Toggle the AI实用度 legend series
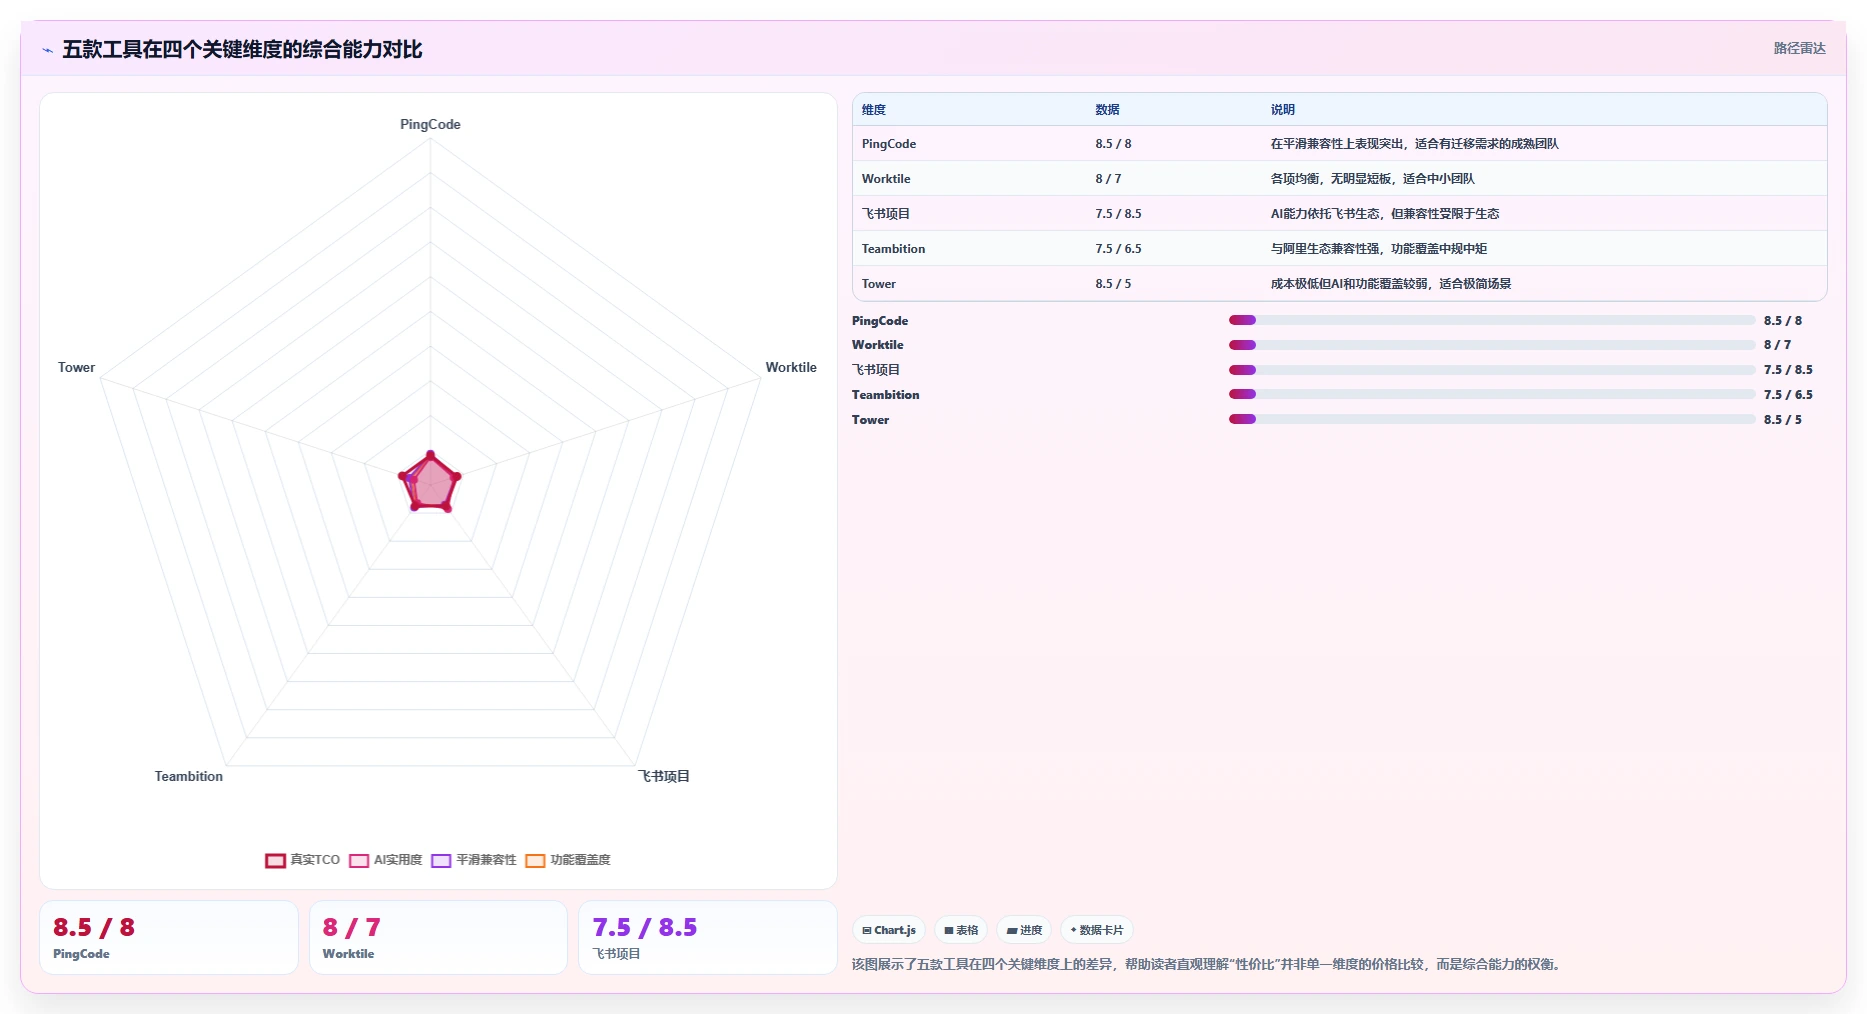 click(x=386, y=860)
